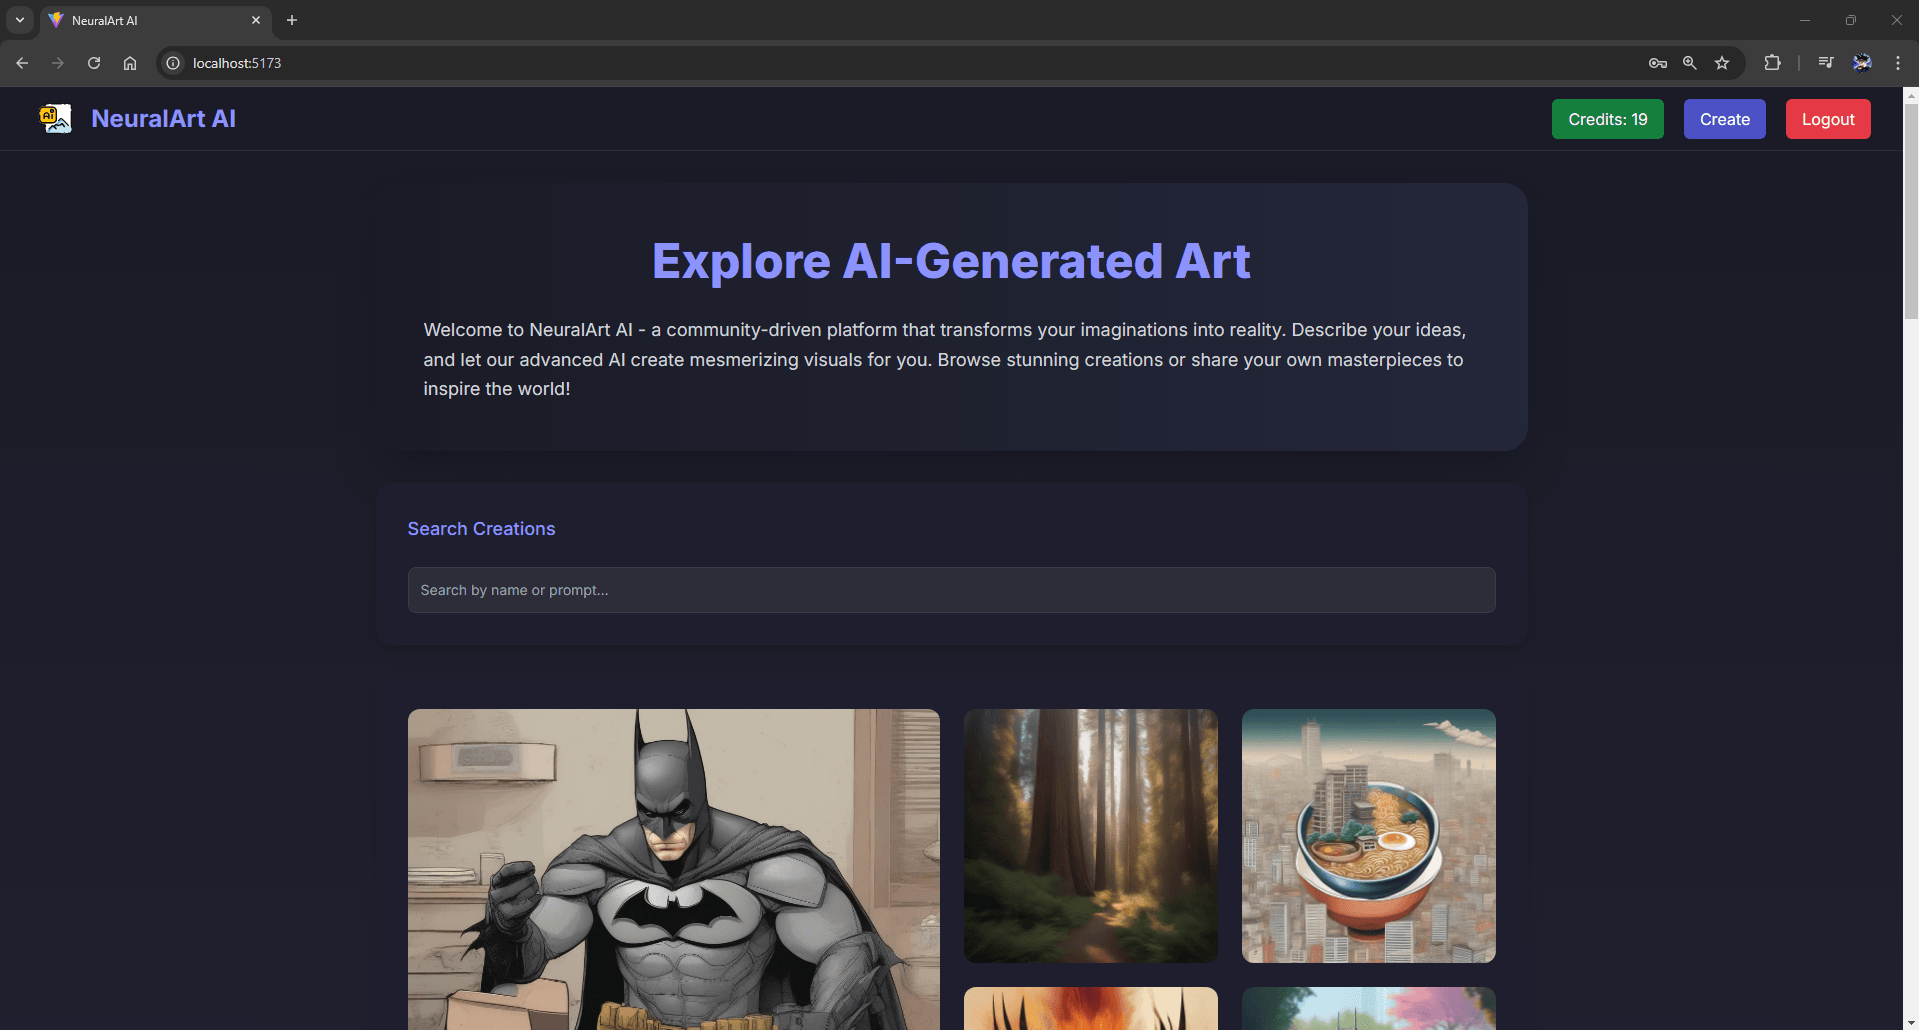Viewport: 1919px width, 1030px height.
Task: Click the Credits: 19 button
Action: [x=1608, y=119]
